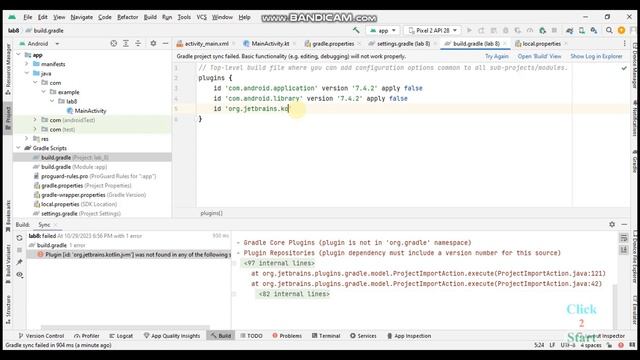The width and height of the screenshot is (640, 360).
Task: Click Open 'Build' View link
Action: pos(539,56)
